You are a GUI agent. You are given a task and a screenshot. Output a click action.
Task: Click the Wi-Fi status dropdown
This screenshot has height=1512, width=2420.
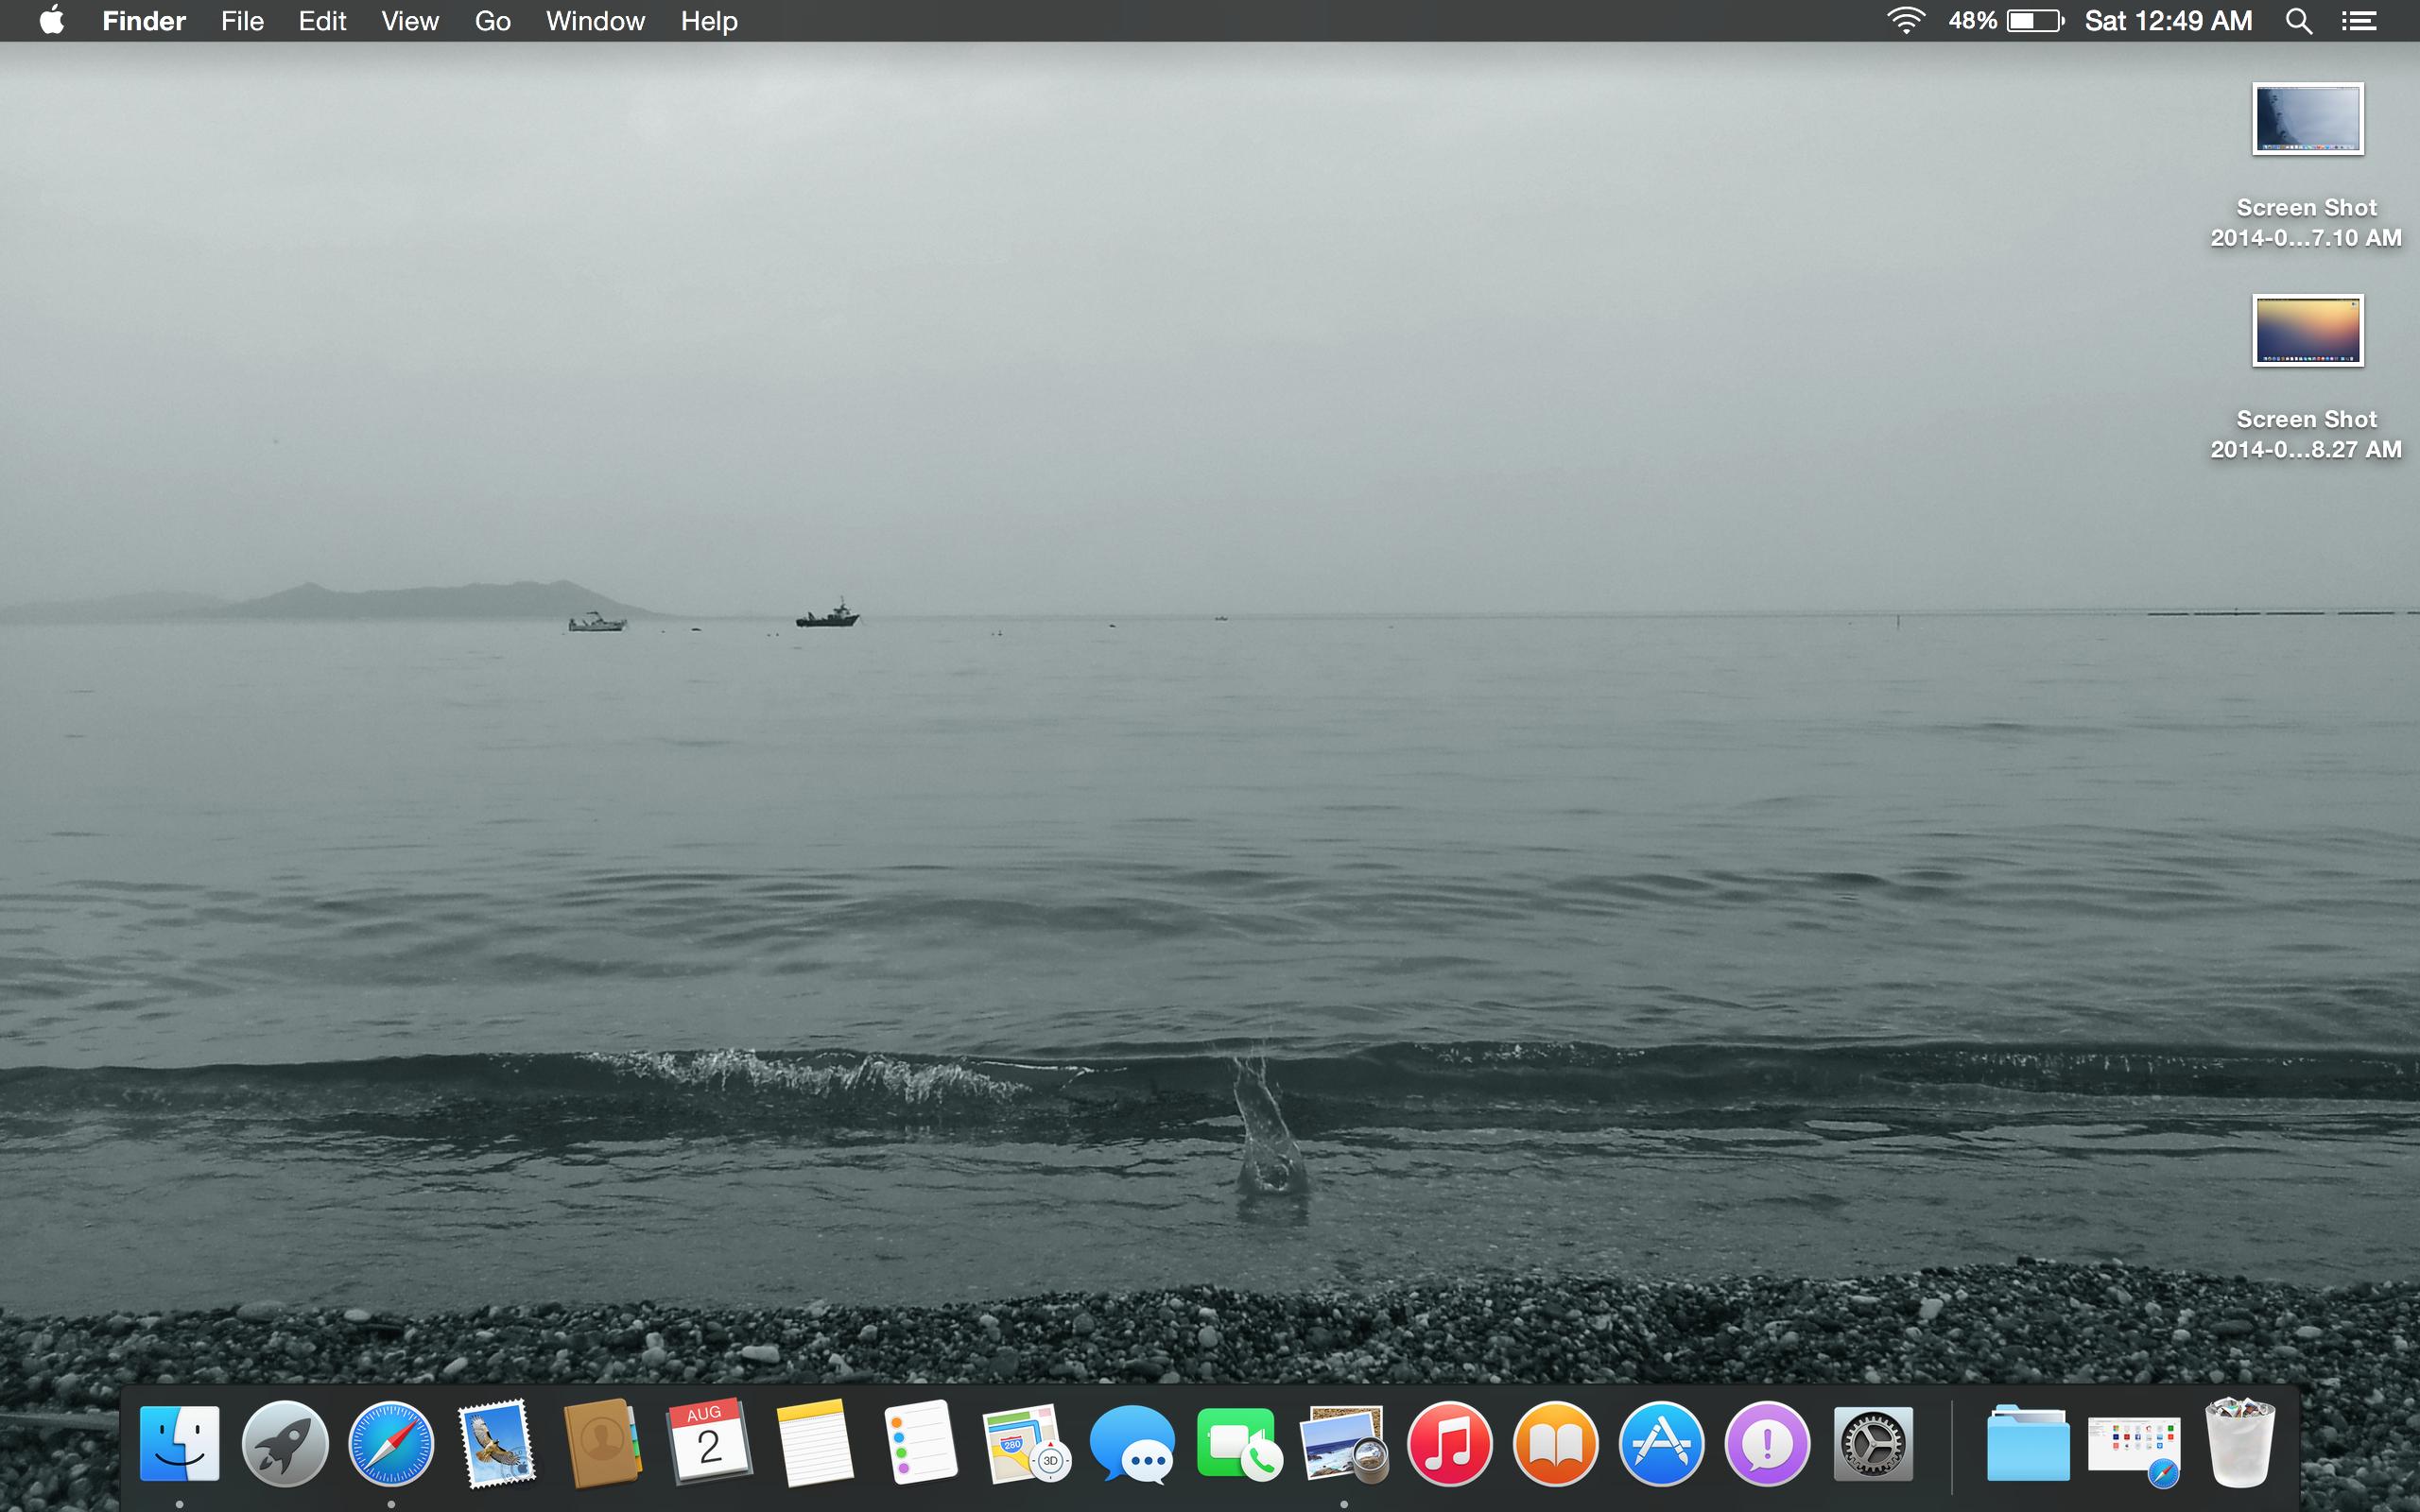coord(1906,21)
